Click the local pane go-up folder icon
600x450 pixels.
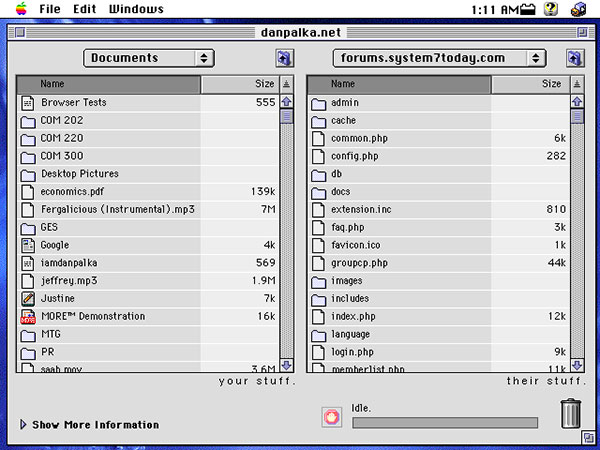click(284, 58)
